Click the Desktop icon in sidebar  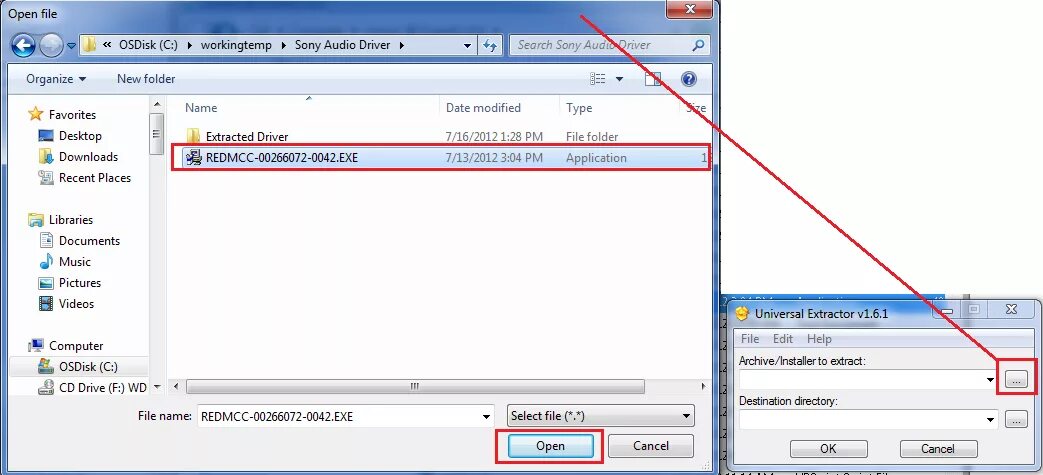46,136
